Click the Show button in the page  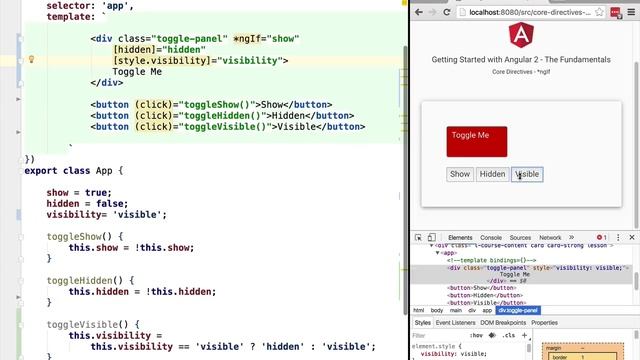(x=460, y=174)
